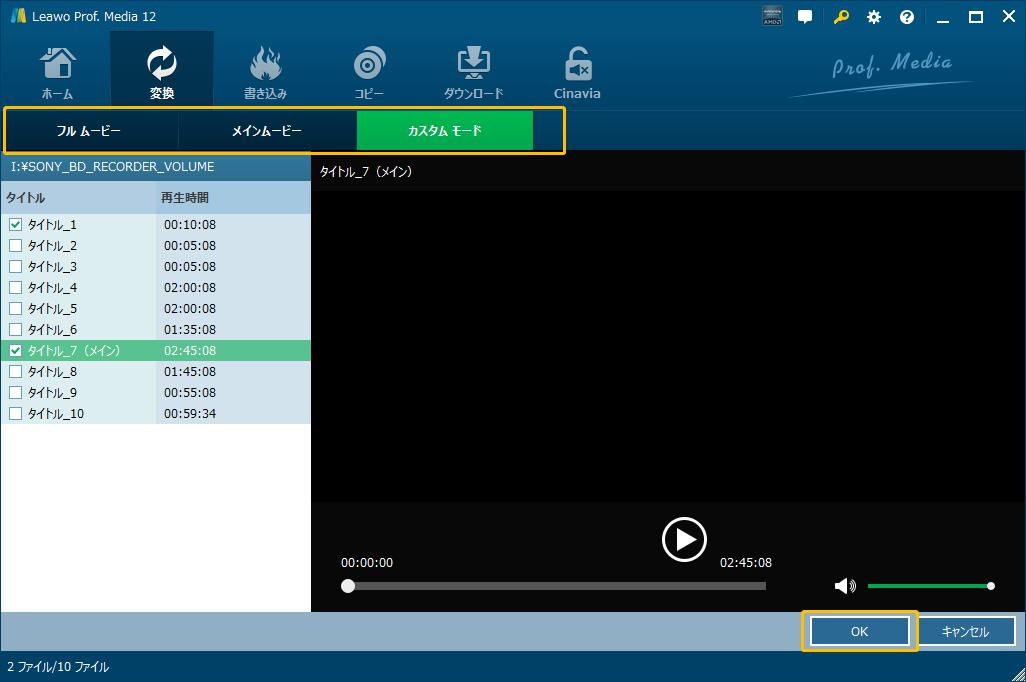Screen dimensions: 1026x682
Task: Uncheck タイトル_1 checkbox
Action: point(16,224)
